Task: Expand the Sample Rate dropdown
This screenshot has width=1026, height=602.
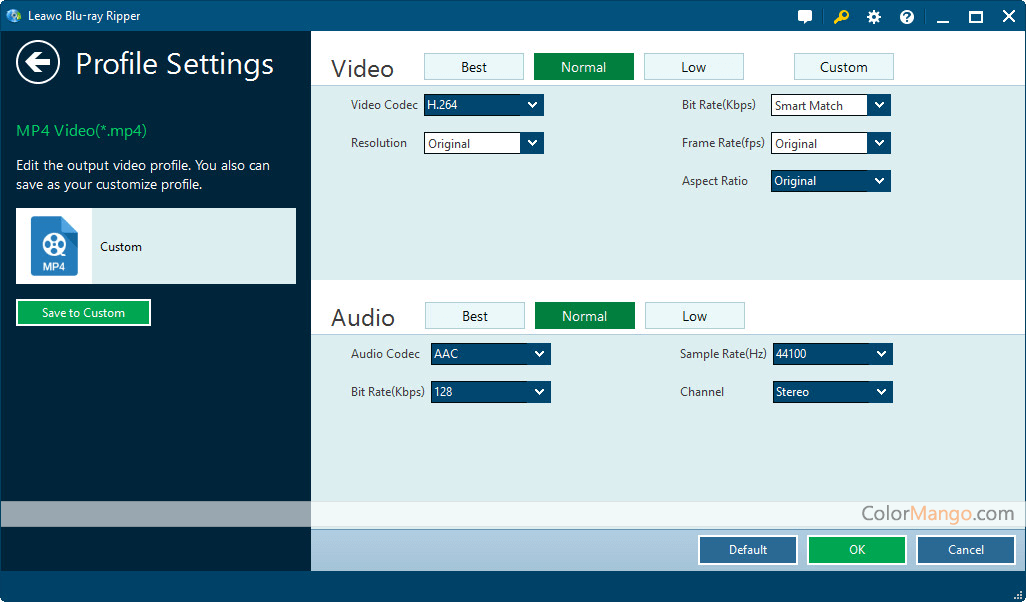Action: click(881, 354)
